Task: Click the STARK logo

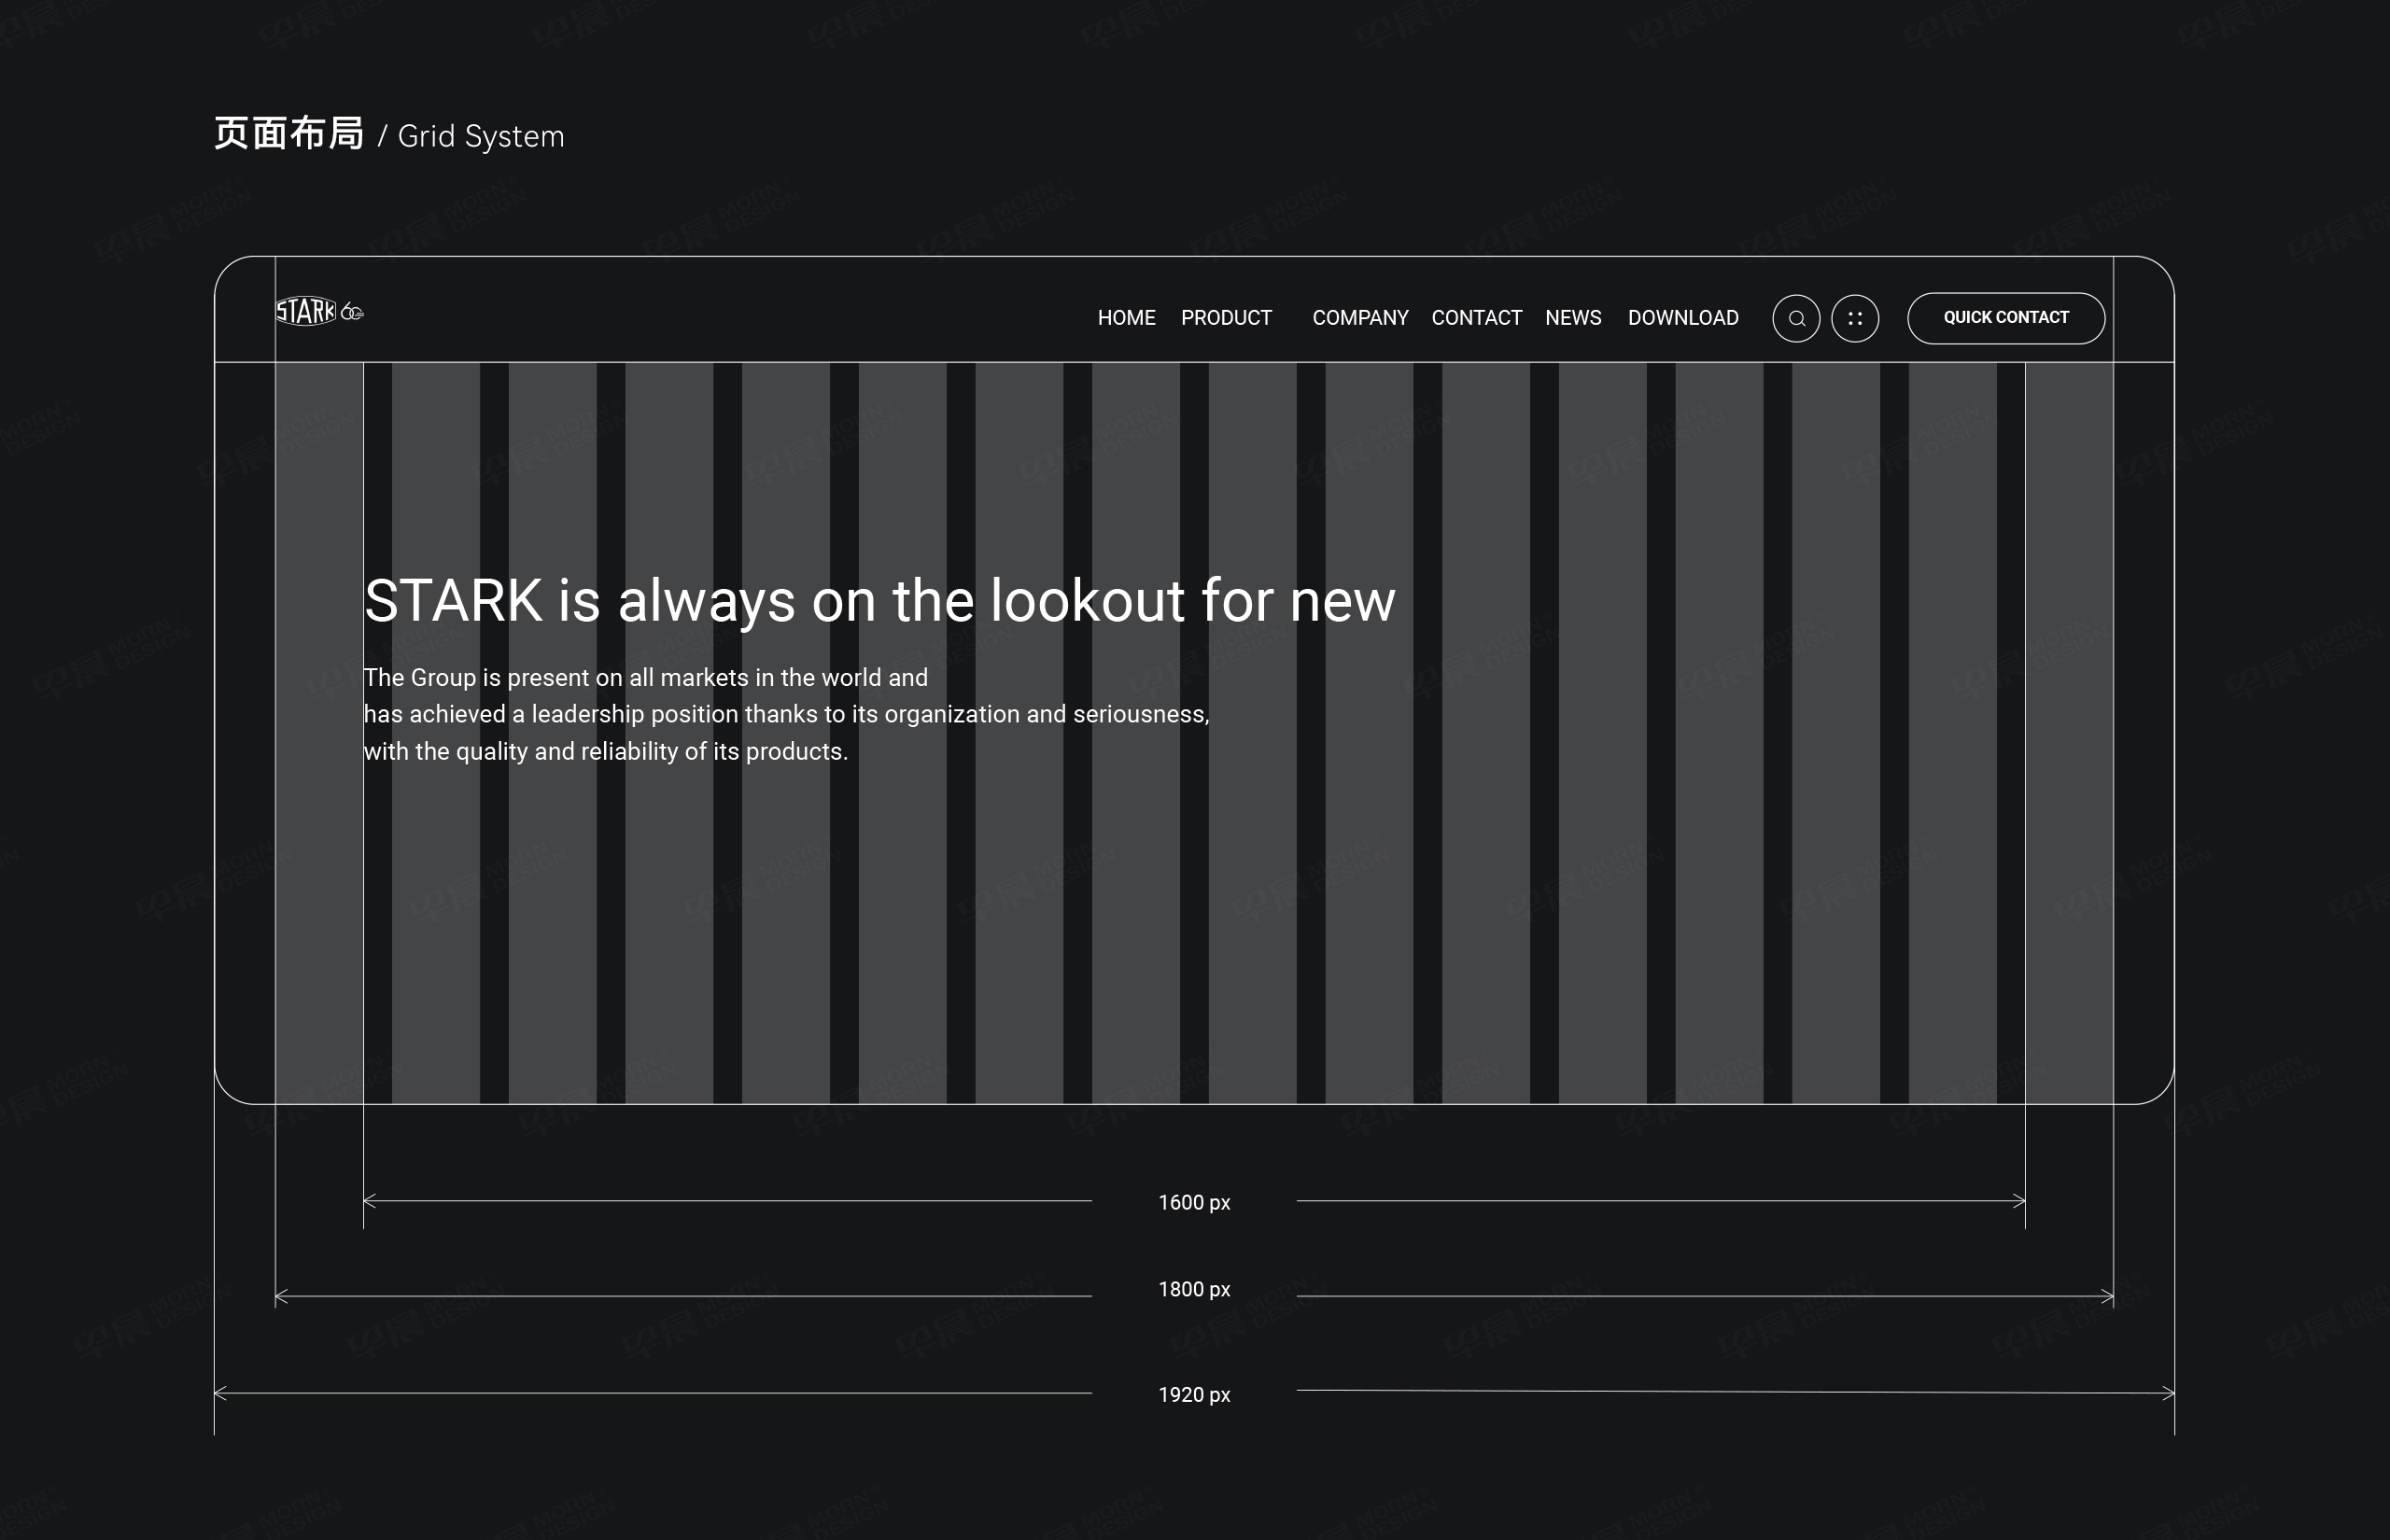Action: pos(305,312)
